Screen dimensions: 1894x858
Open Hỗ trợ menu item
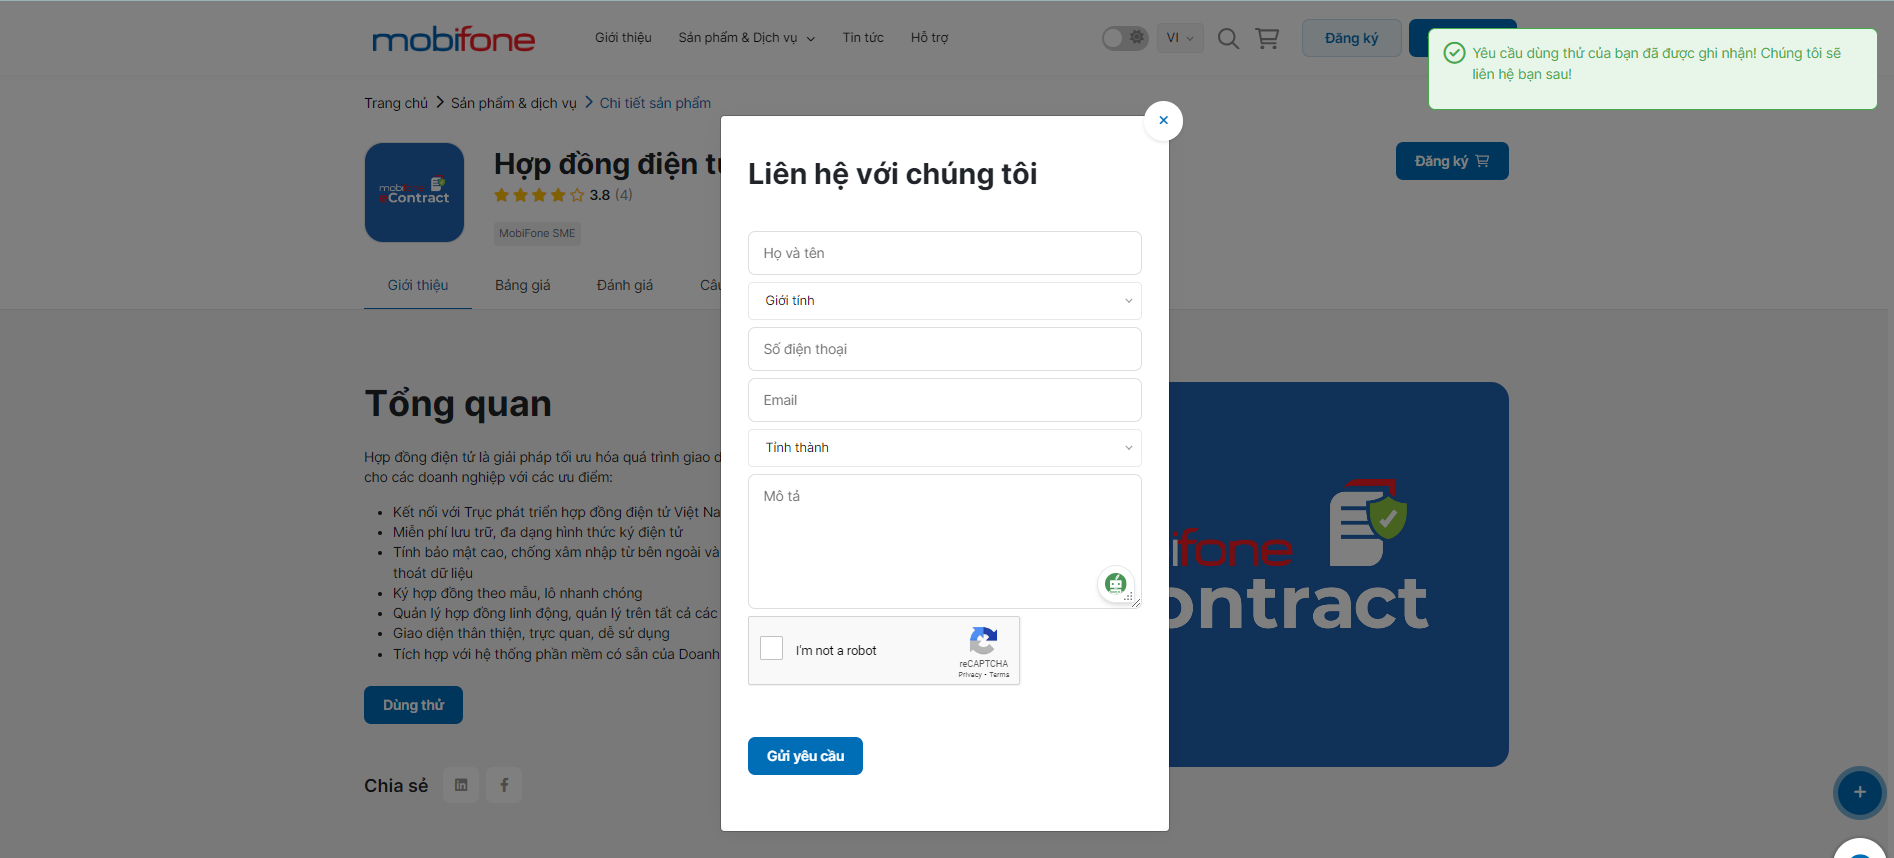point(929,38)
